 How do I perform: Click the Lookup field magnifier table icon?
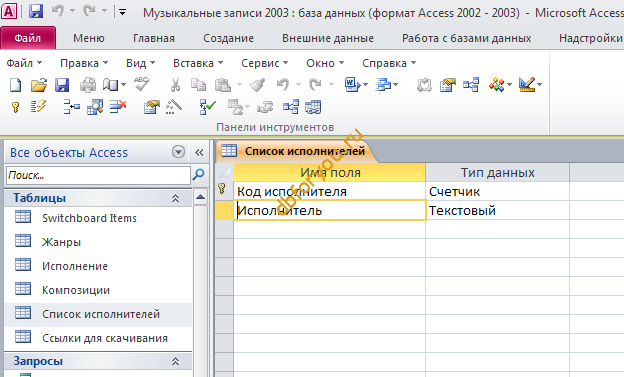tap(95, 107)
